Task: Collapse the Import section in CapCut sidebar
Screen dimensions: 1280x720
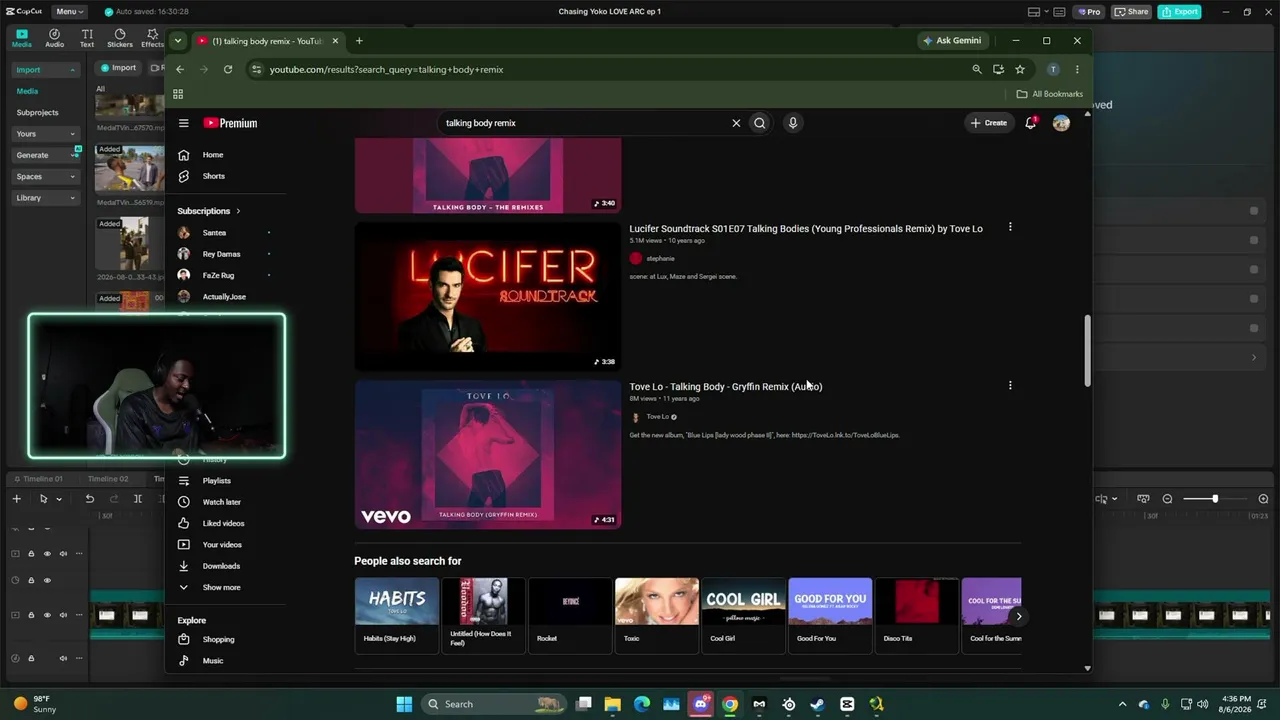Action: coord(45,70)
